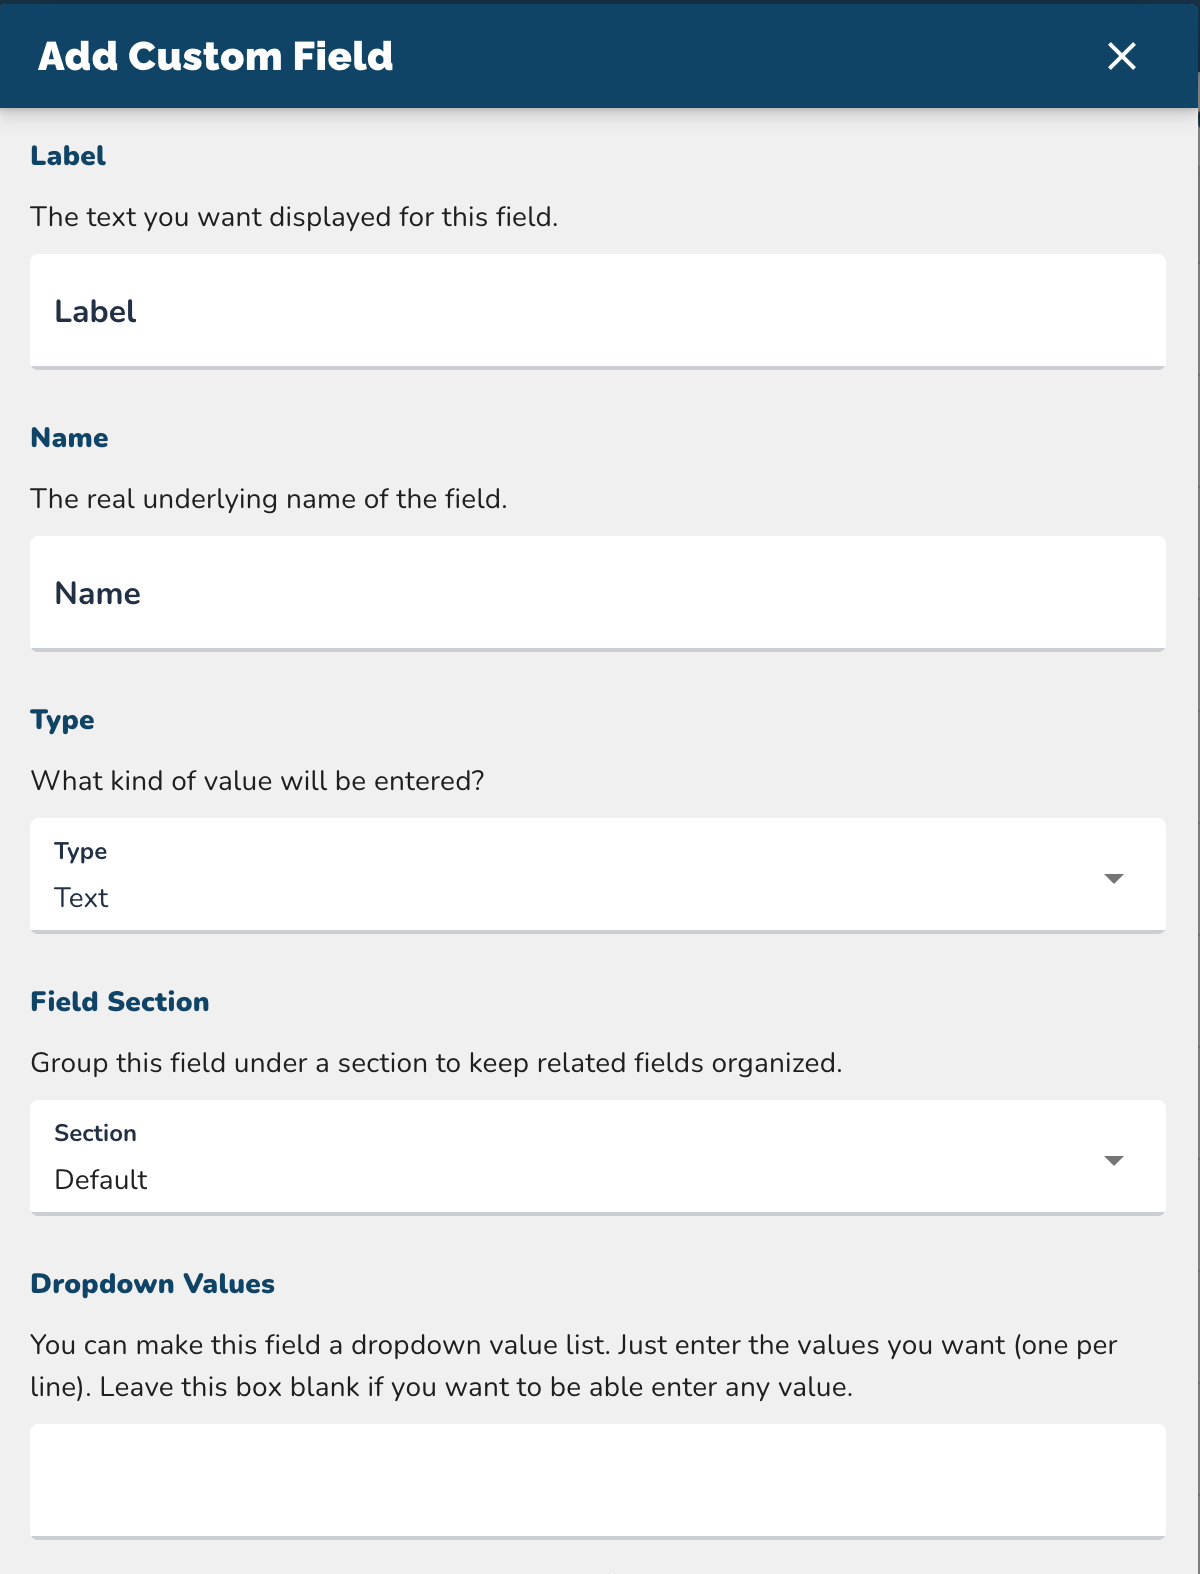Click the "real underlying name" description text
The width and height of the screenshot is (1200, 1574).
point(269,499)
